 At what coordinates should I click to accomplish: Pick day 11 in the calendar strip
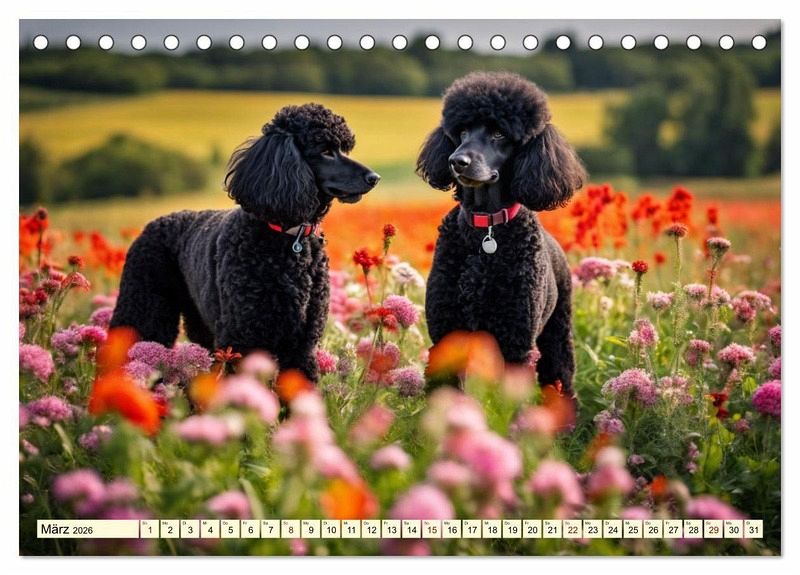(x=351, y=529)
